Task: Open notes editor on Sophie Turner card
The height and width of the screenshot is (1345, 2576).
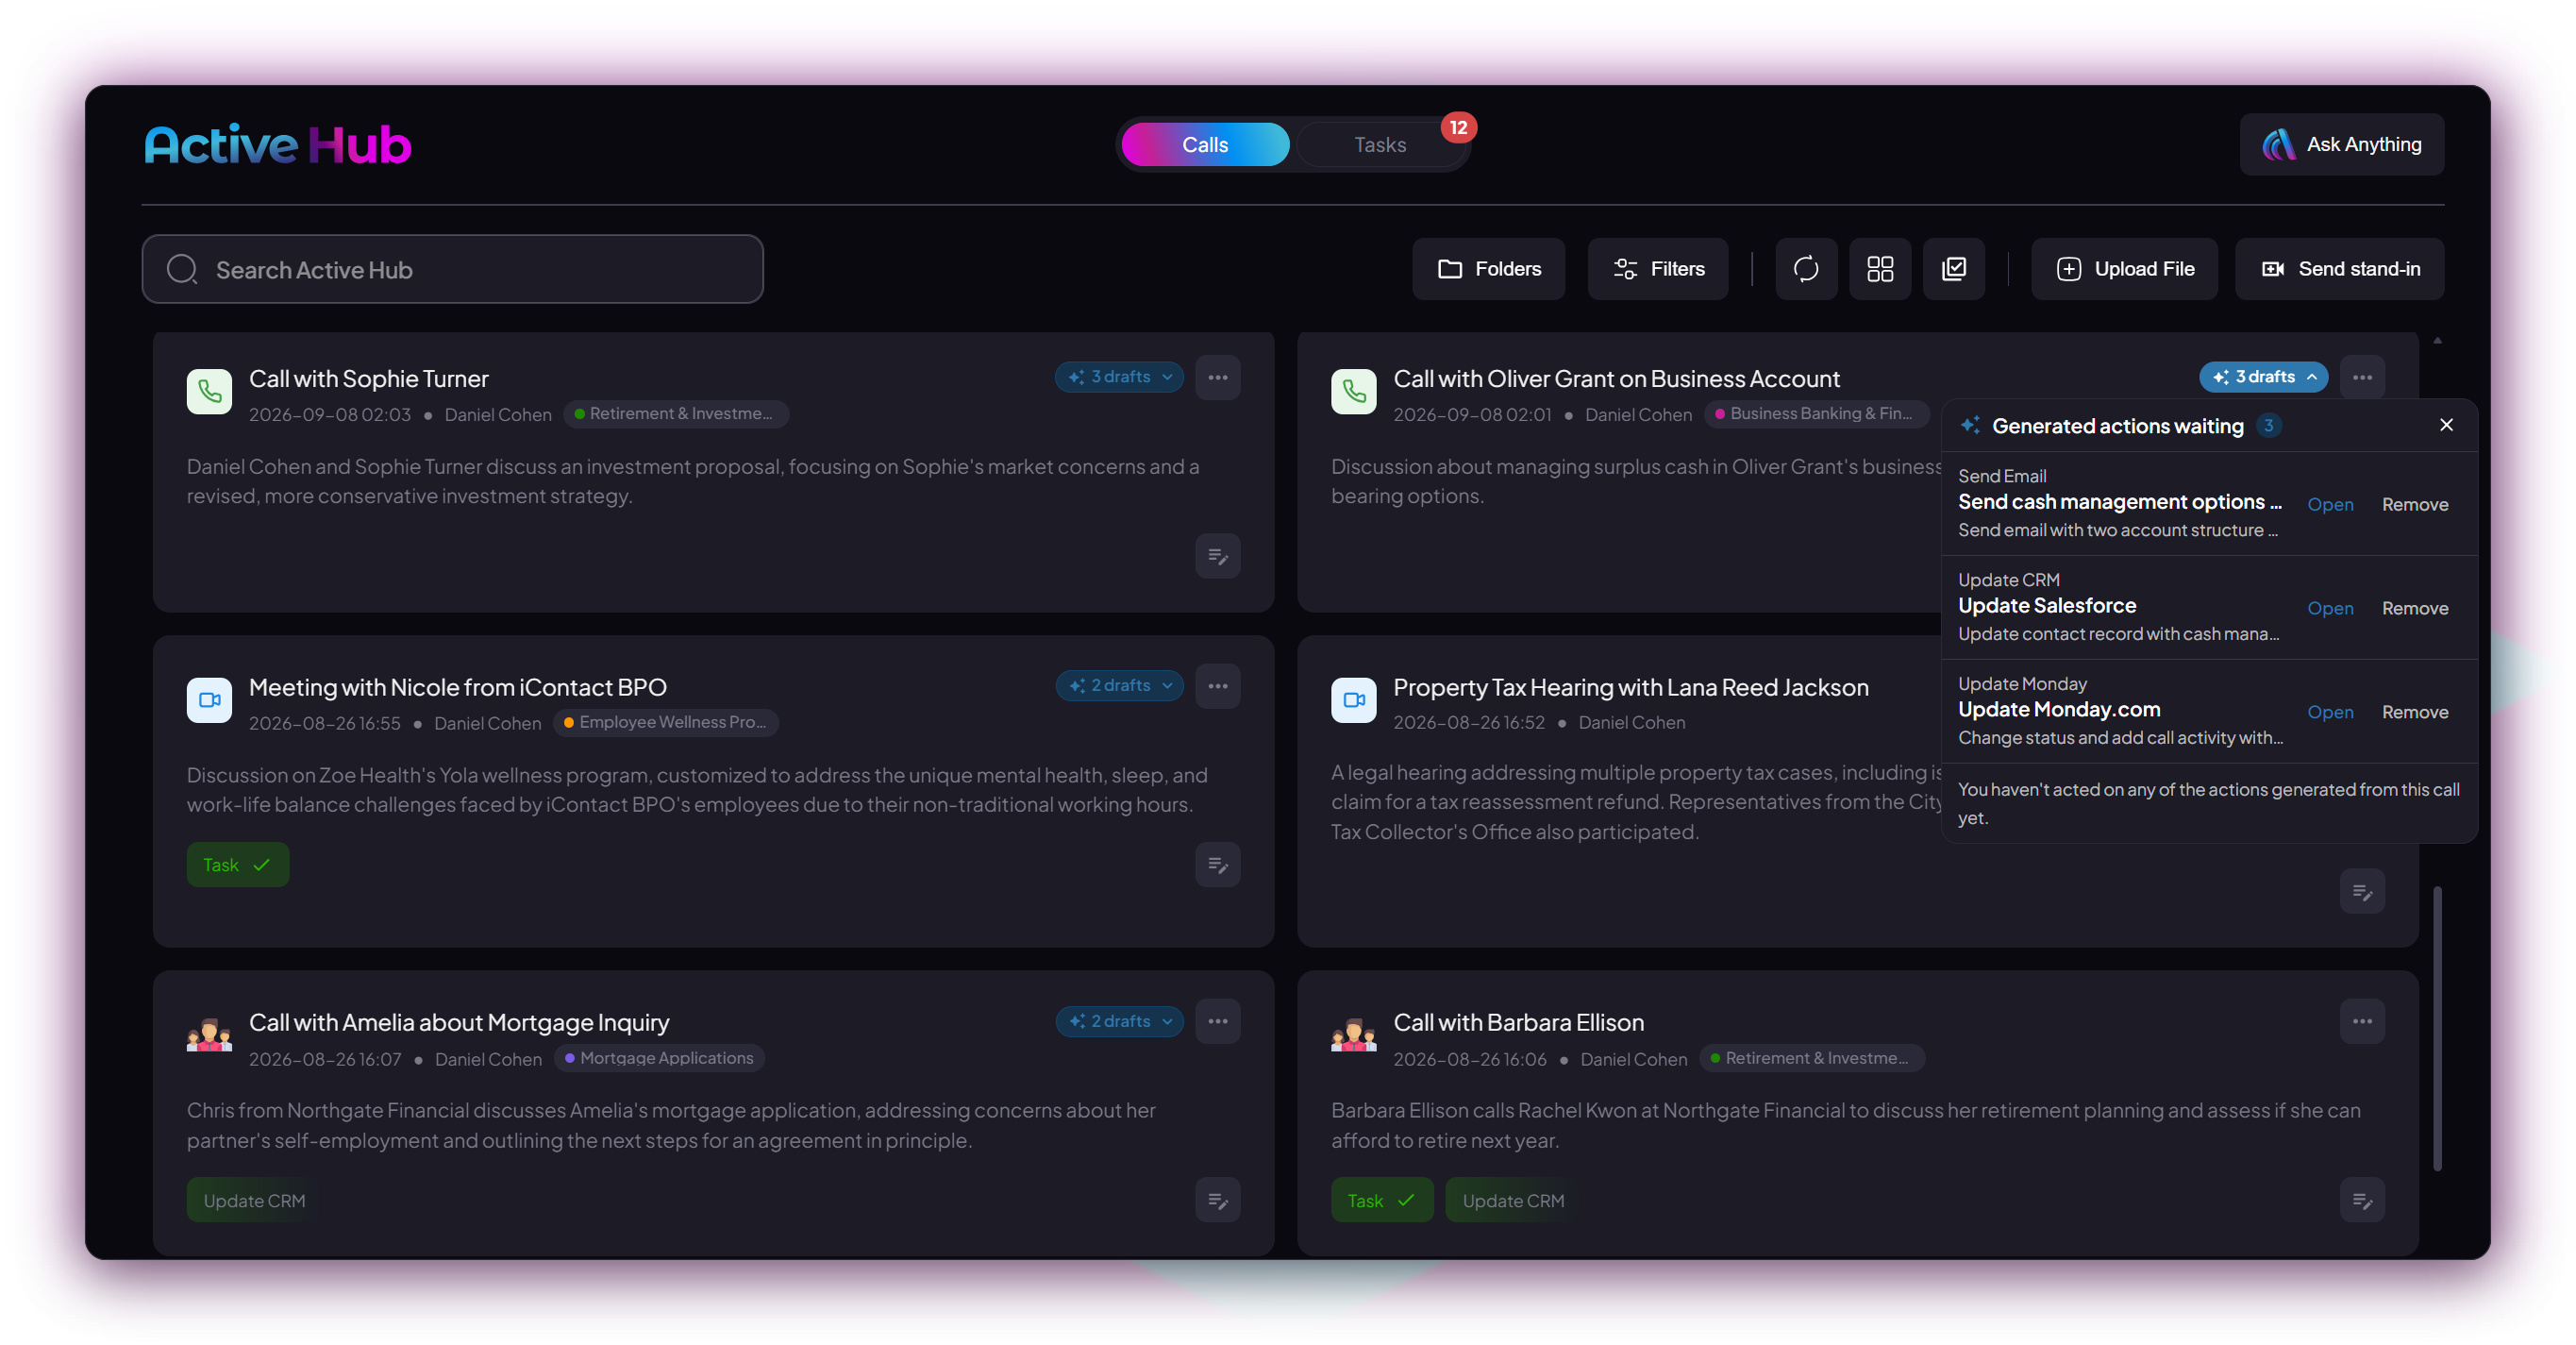Action: pyautogui.click(x=1217, y=556)
